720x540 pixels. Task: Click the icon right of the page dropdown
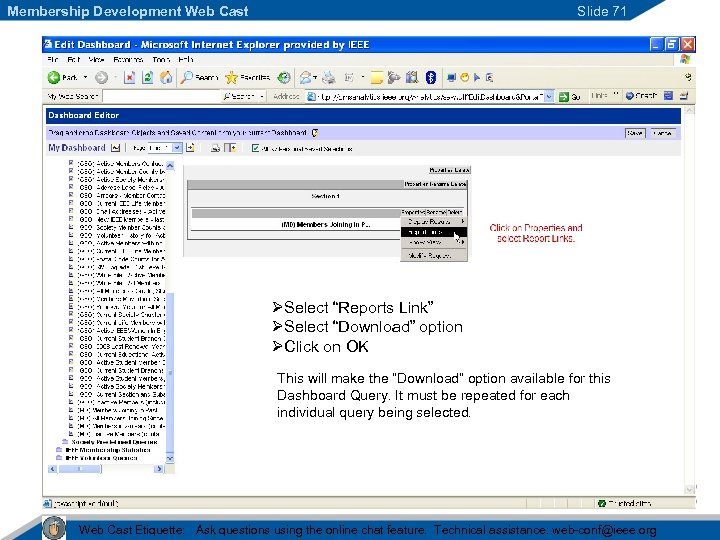(x=190, y=148)
